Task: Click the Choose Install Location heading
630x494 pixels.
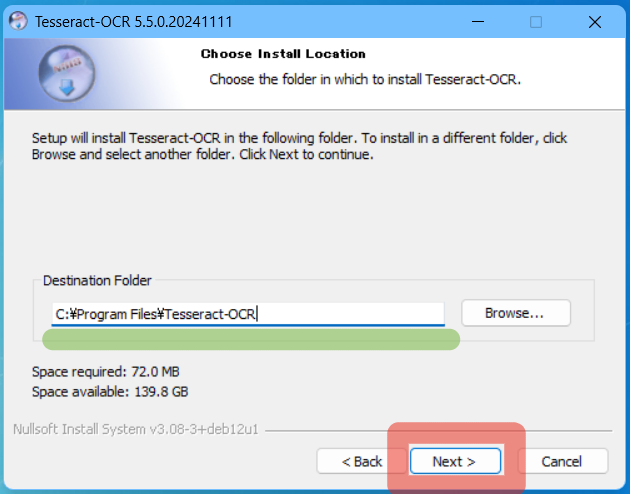Action: point(283,54)
